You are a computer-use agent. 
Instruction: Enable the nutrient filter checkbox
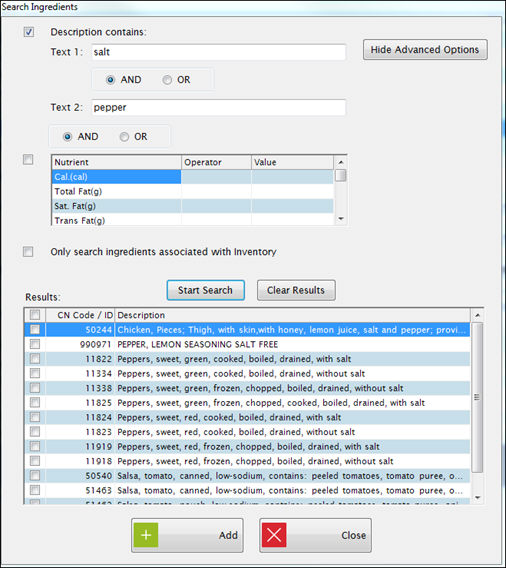[x=28, y=159]
